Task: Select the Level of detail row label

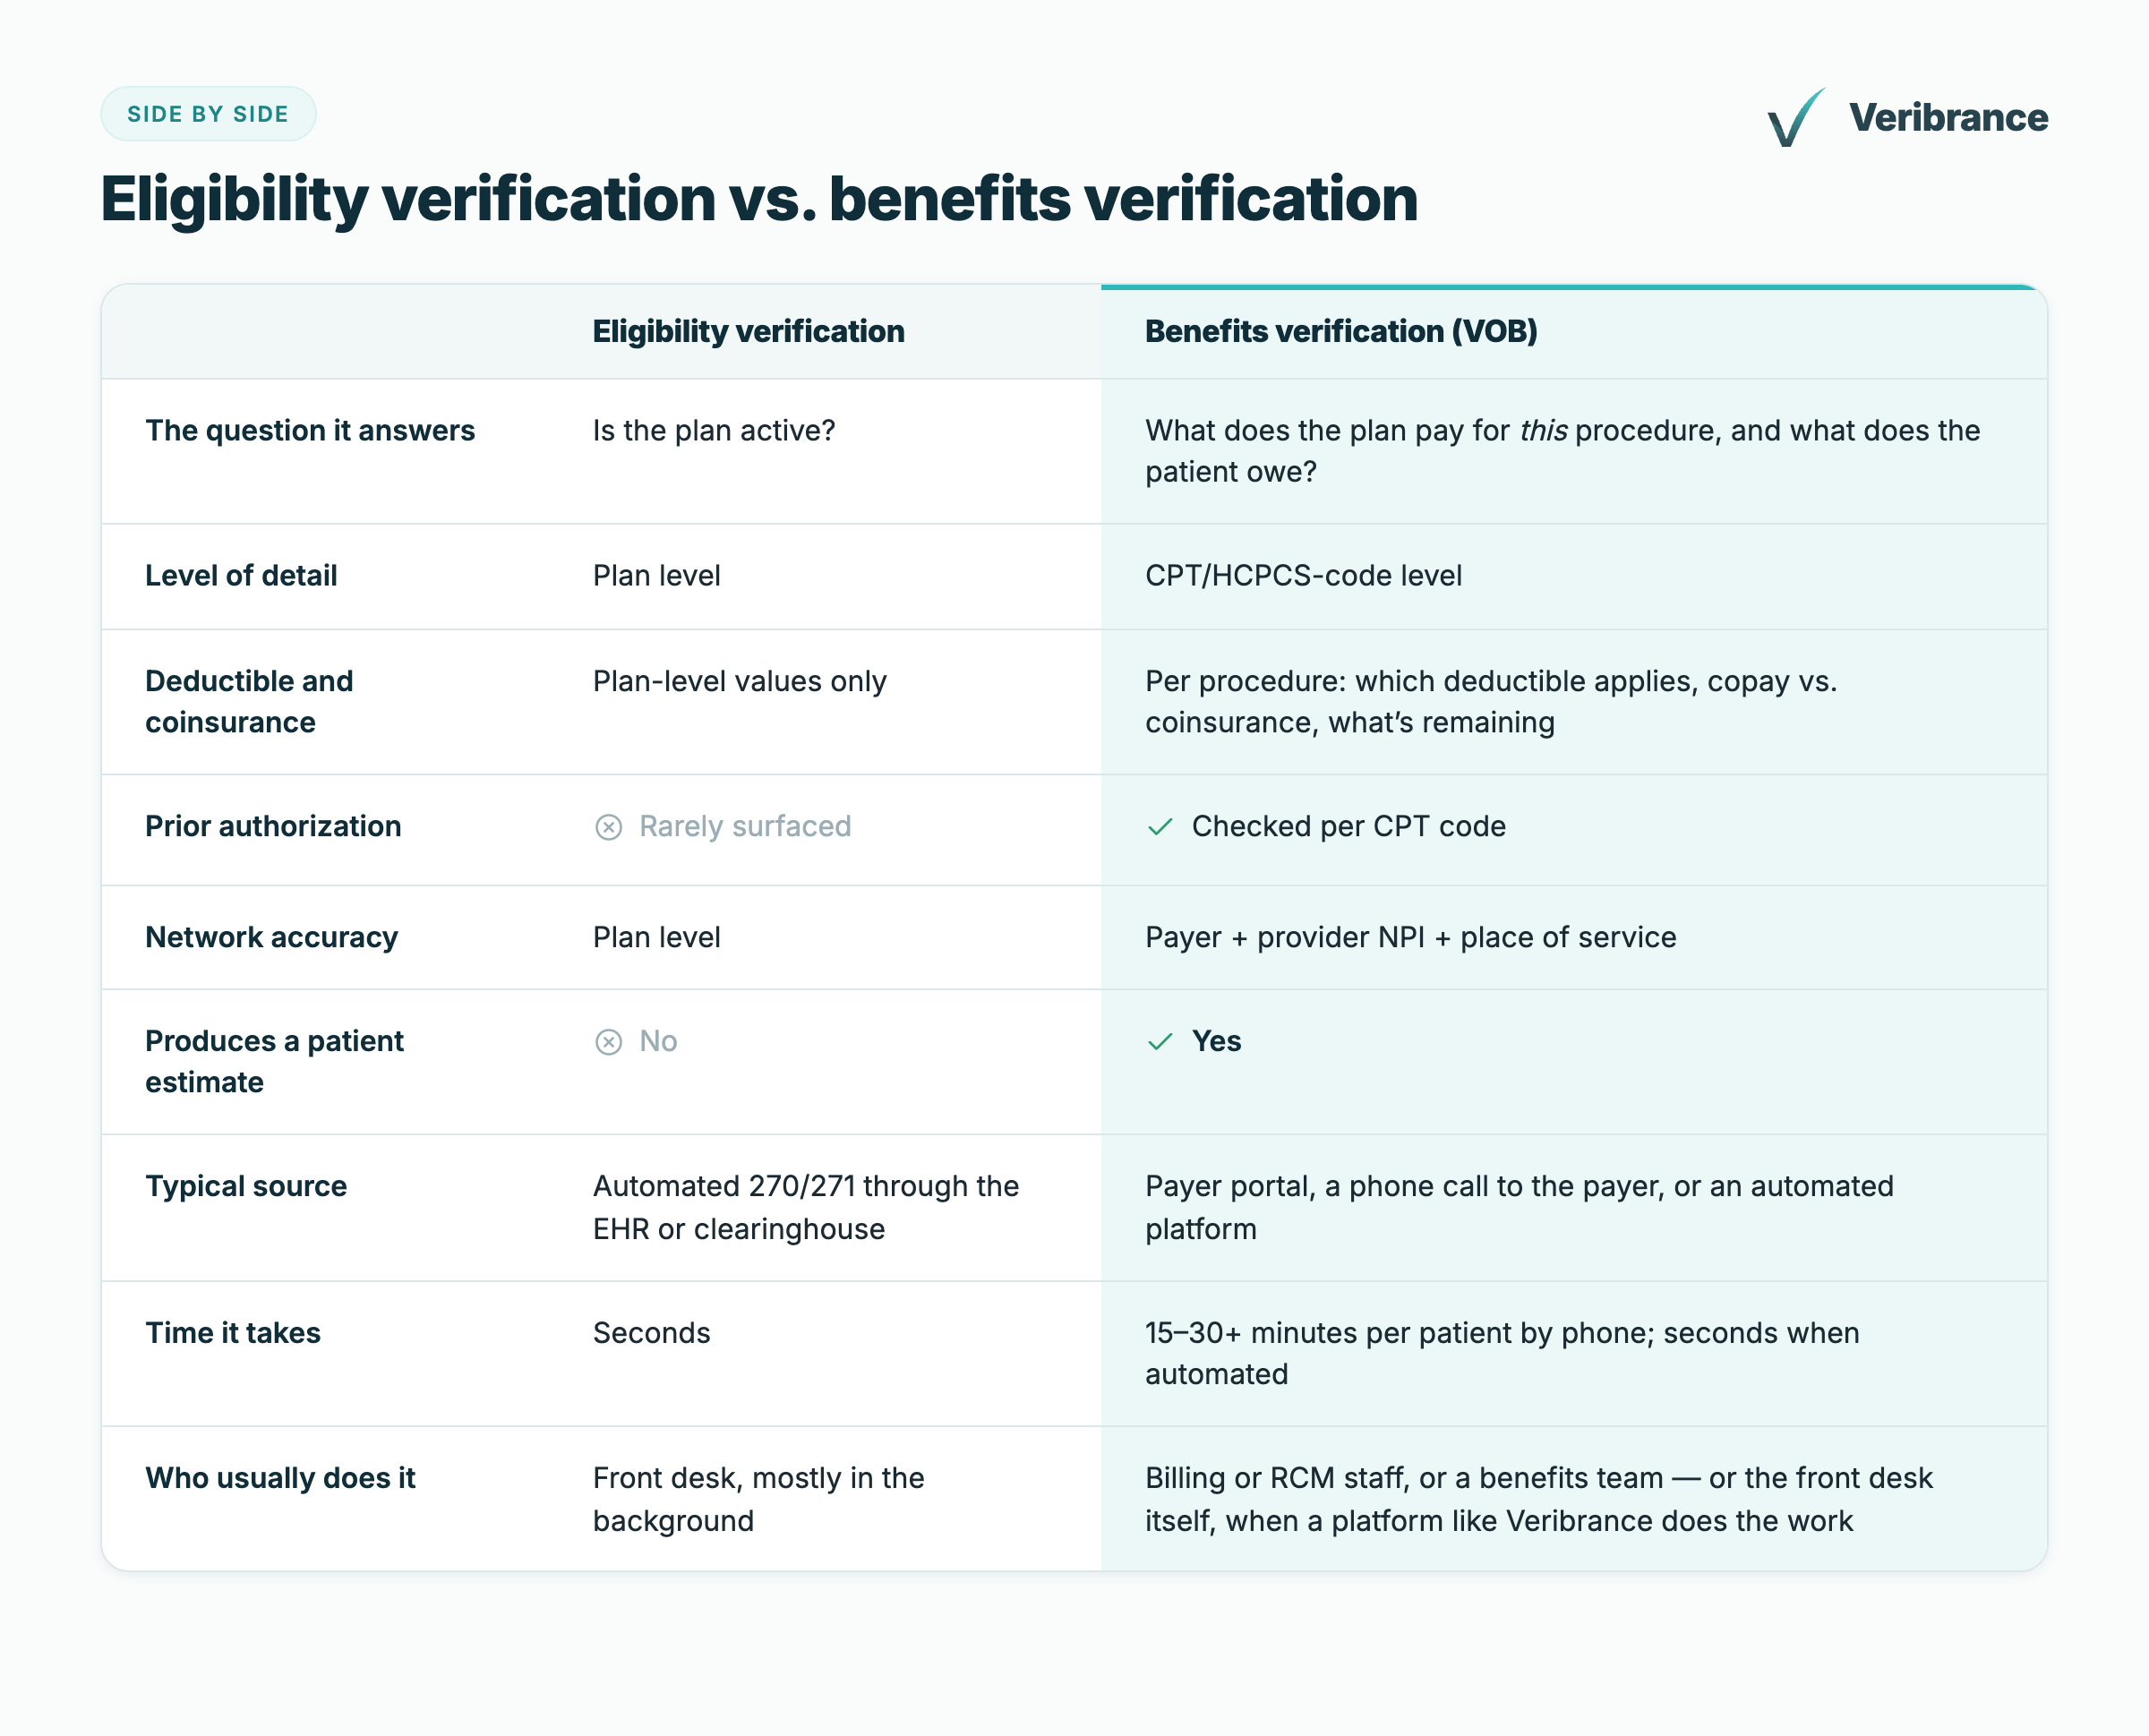Action: tap(241, 576)
